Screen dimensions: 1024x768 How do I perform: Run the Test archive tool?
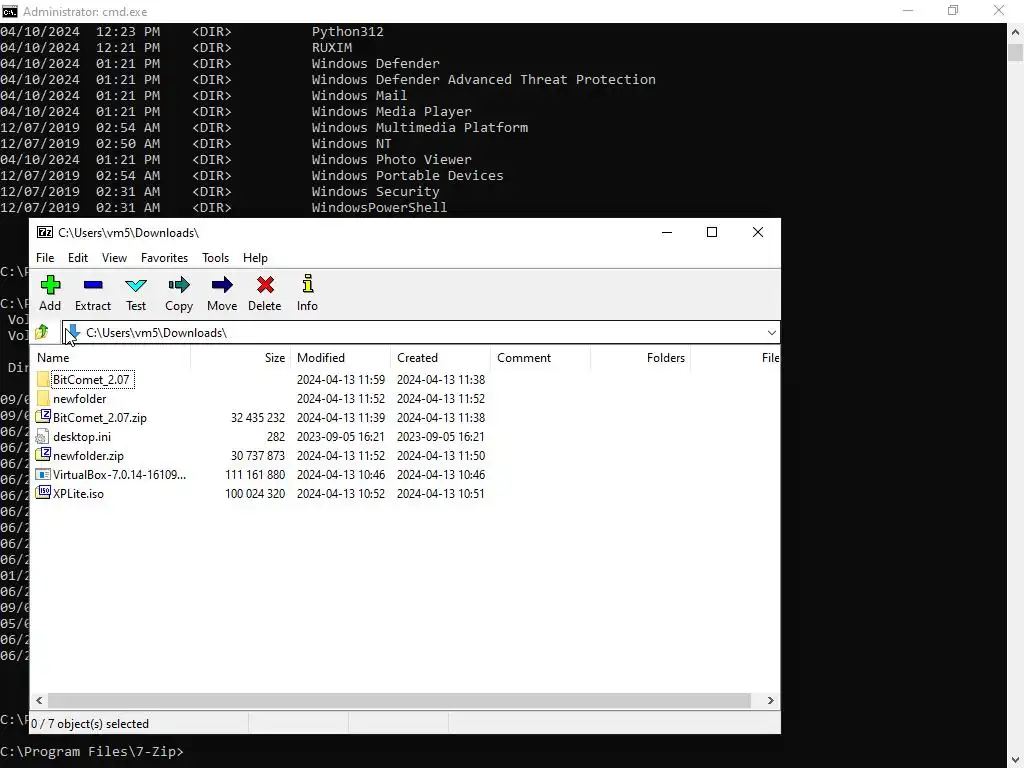click(x=136, y=285)
